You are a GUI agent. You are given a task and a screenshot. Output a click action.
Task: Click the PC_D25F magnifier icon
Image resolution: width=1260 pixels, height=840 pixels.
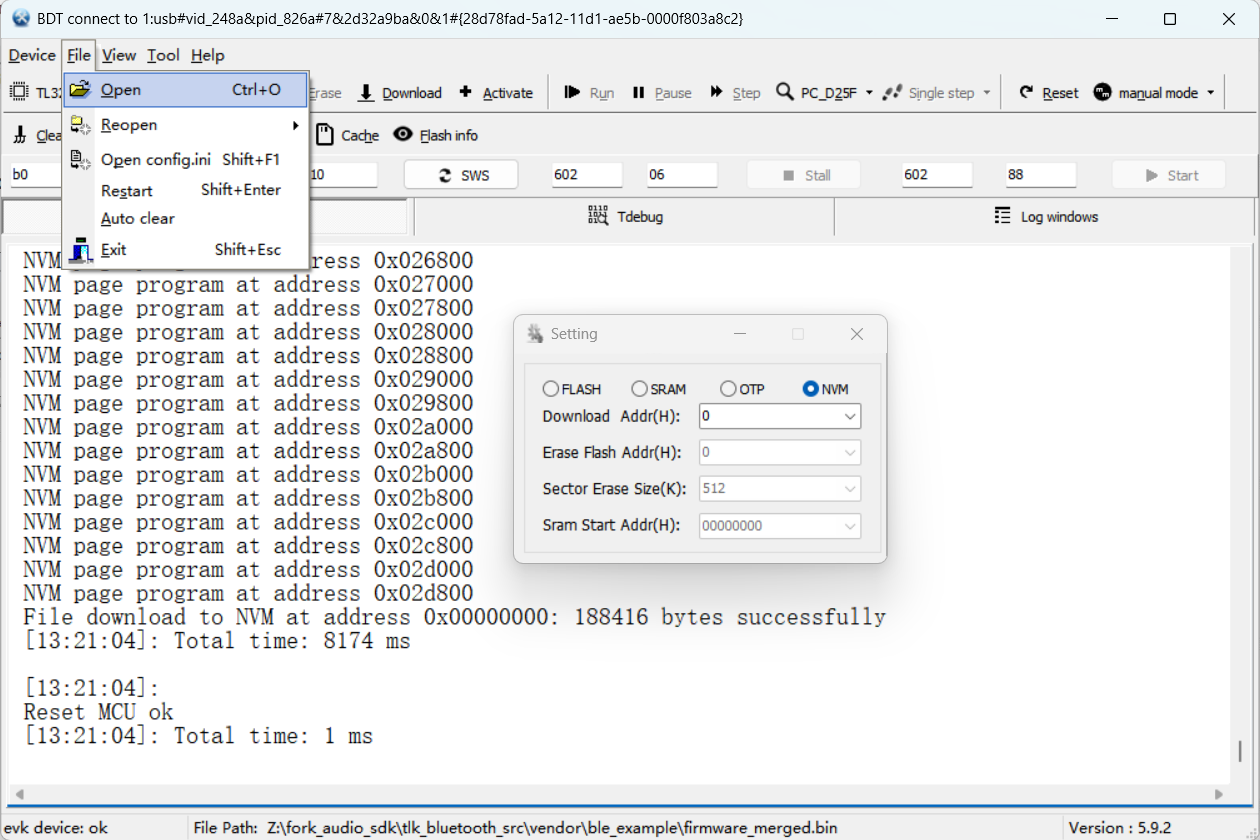(x=784, y=92)
